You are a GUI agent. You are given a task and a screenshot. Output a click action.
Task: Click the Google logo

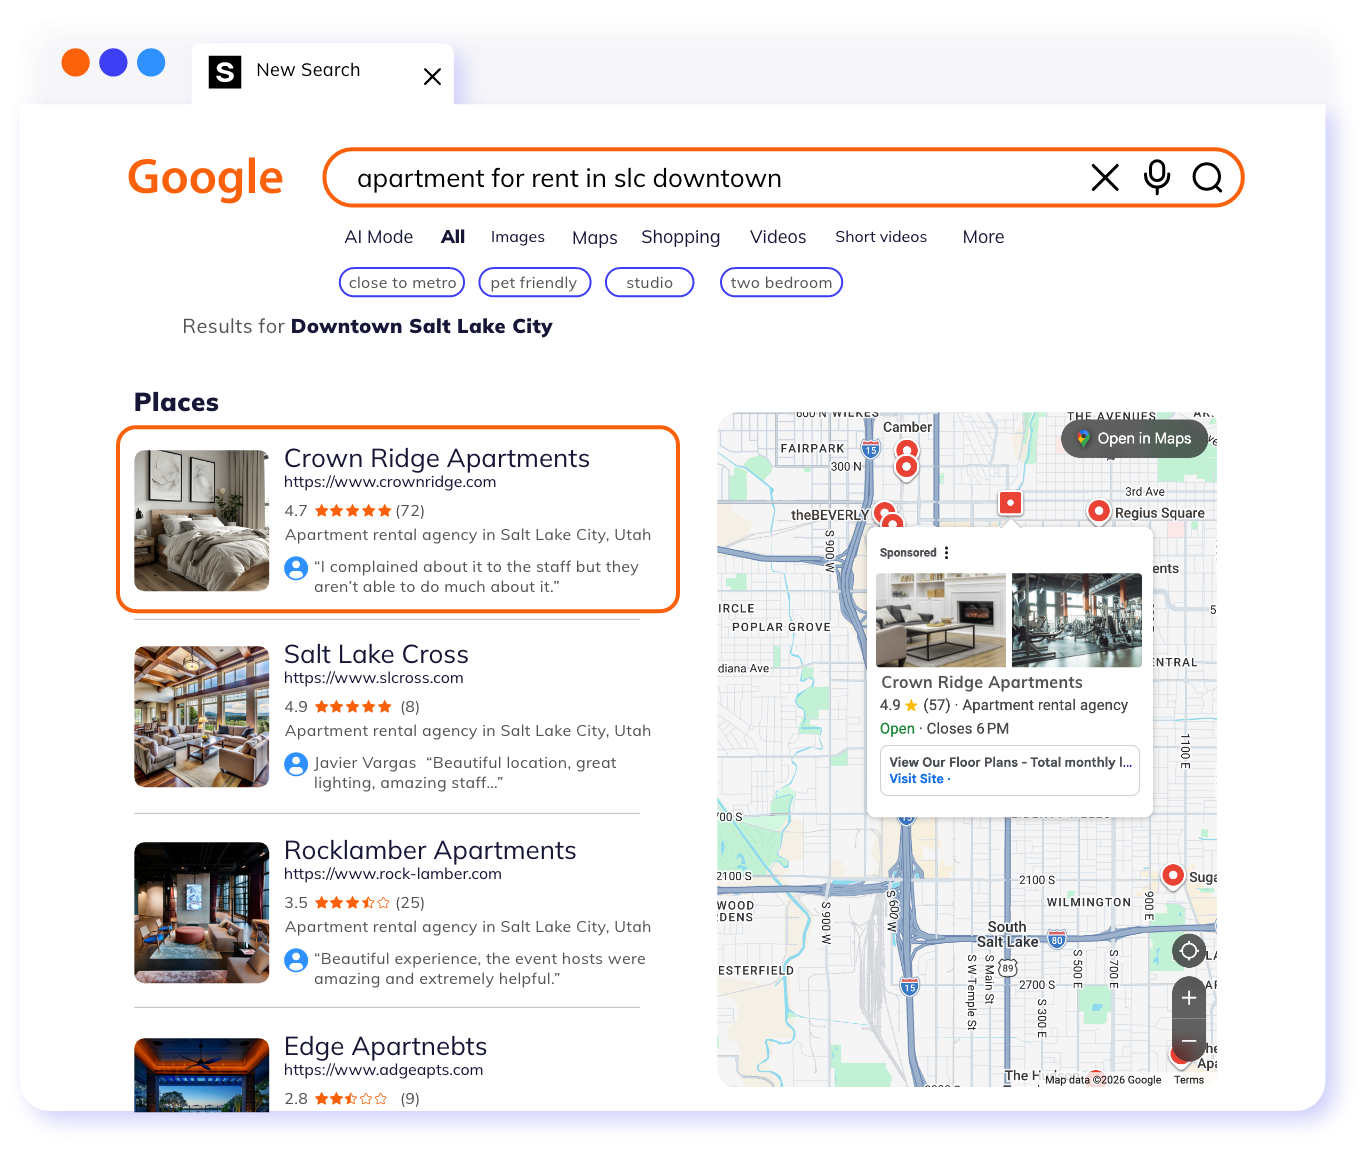[x=206, y=178]
